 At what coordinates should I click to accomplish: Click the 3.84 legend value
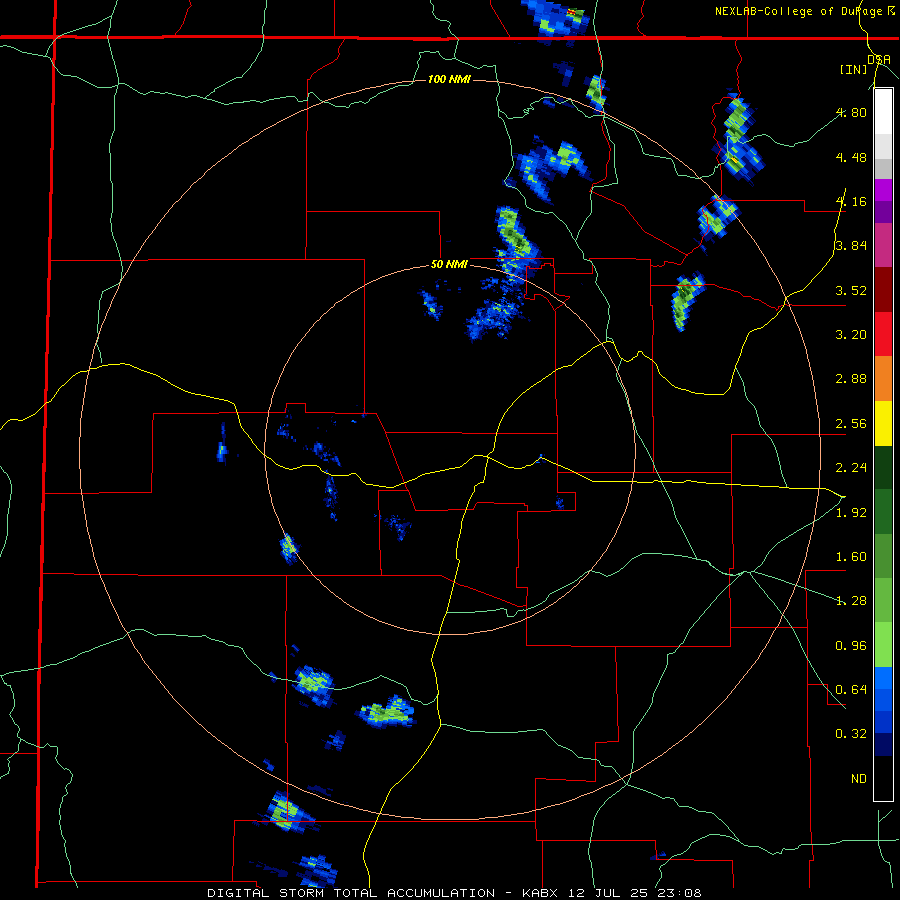(x=852, y=246)
